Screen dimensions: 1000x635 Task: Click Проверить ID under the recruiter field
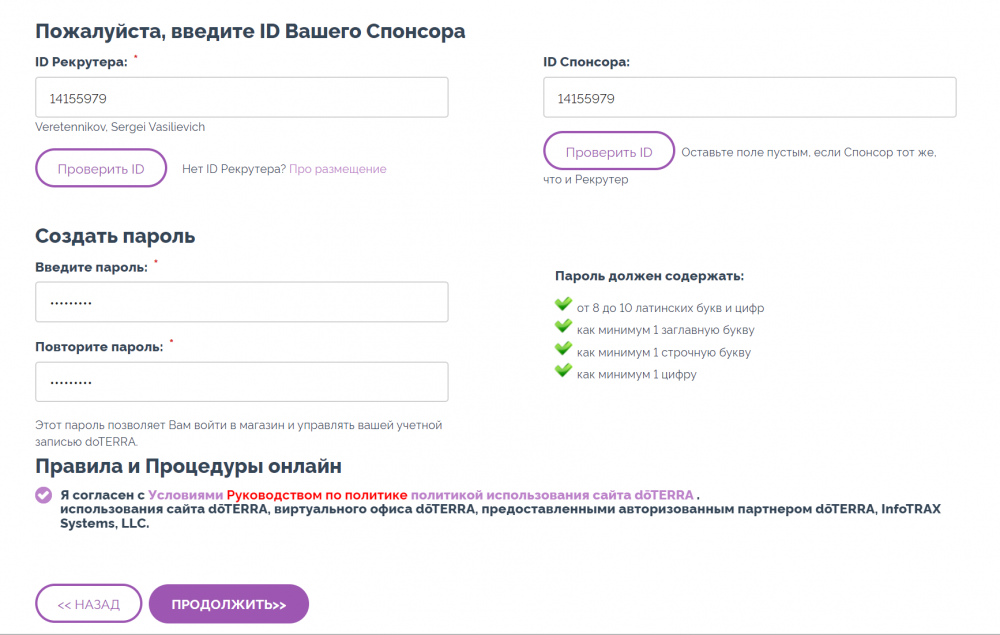pos(101,168)
